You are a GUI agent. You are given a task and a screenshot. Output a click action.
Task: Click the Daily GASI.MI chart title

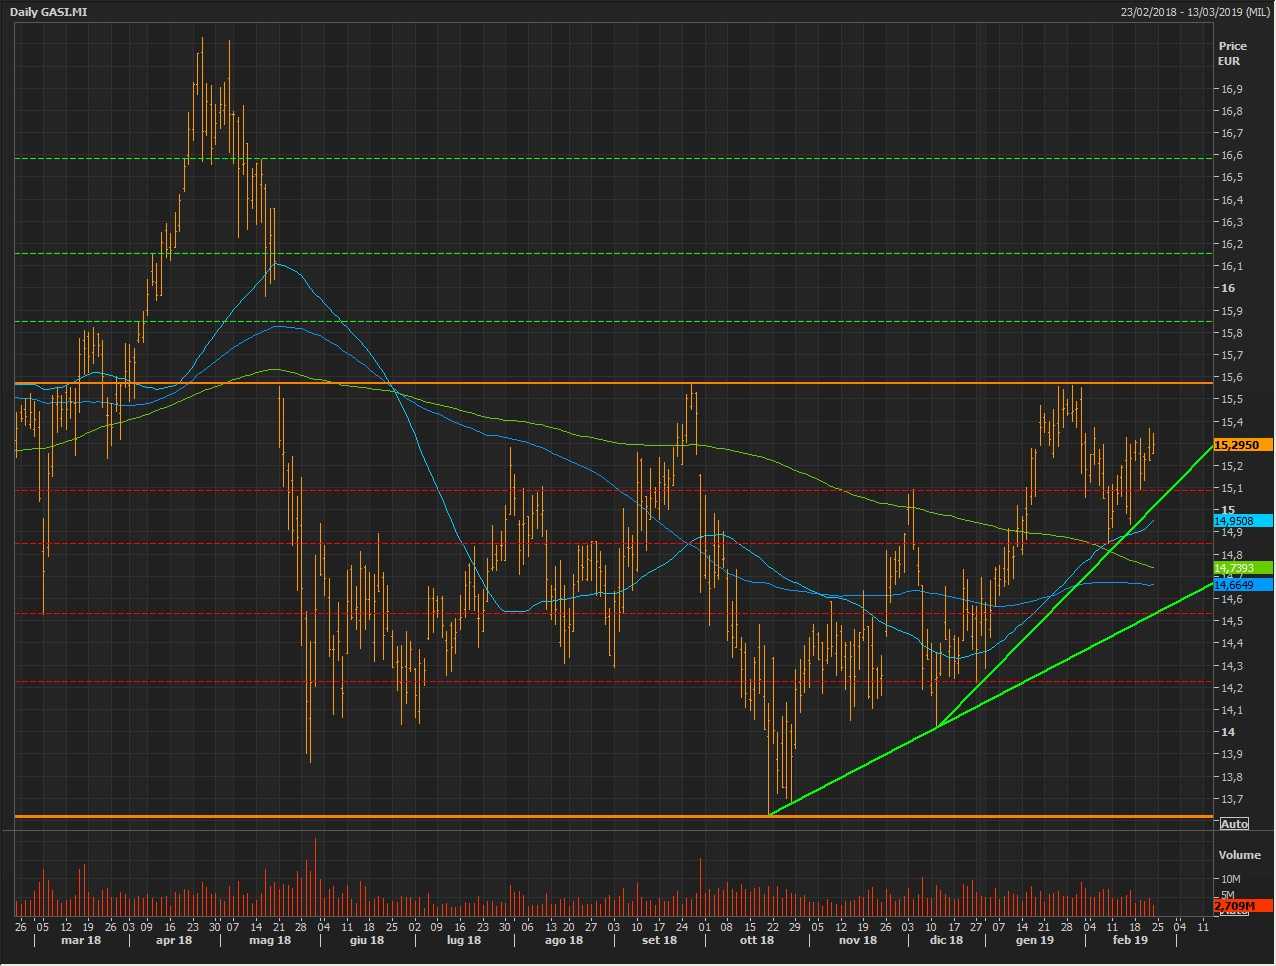tap(46, 11)
